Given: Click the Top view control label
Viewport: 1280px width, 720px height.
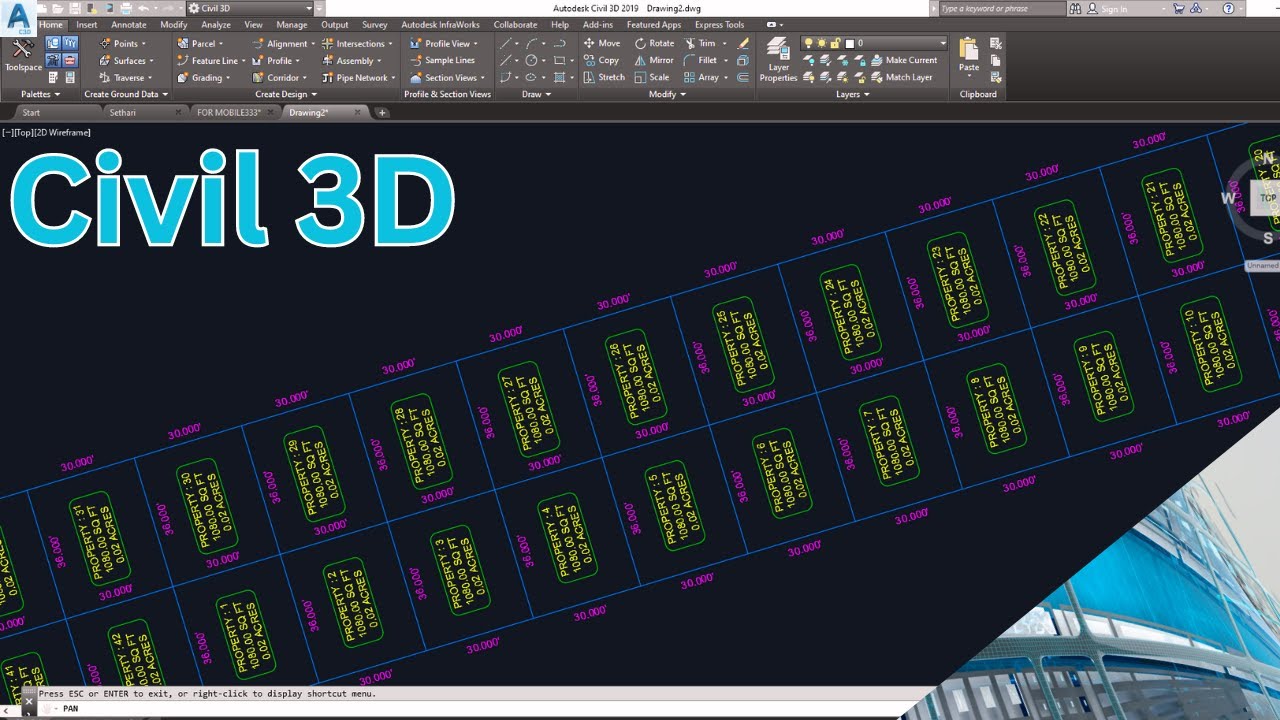Looking at the screenshot, I should tap(25, 133).
